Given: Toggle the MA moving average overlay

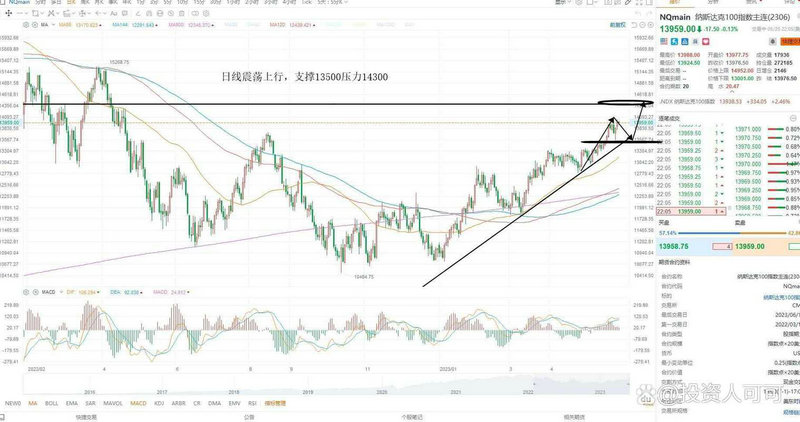Looking at the screenshot, I should click(x=34, y=401).
